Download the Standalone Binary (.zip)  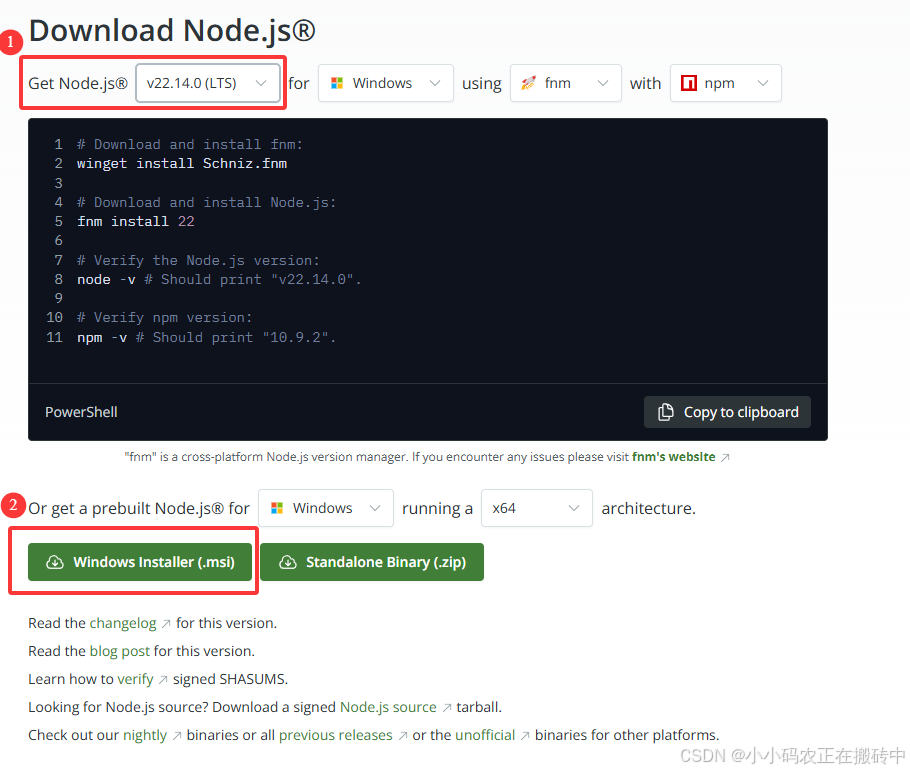(372, 562)
